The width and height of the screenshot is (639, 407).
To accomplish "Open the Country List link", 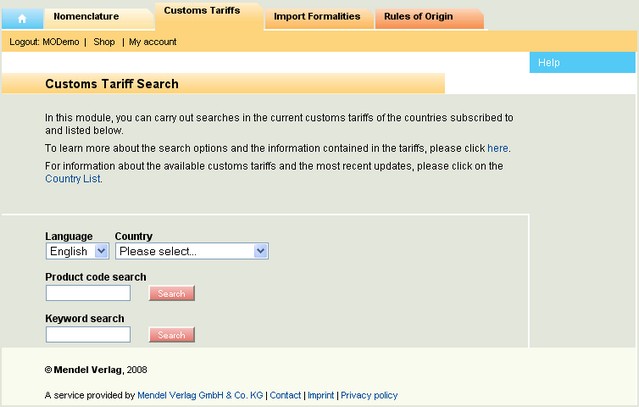I will coord(73,179).
